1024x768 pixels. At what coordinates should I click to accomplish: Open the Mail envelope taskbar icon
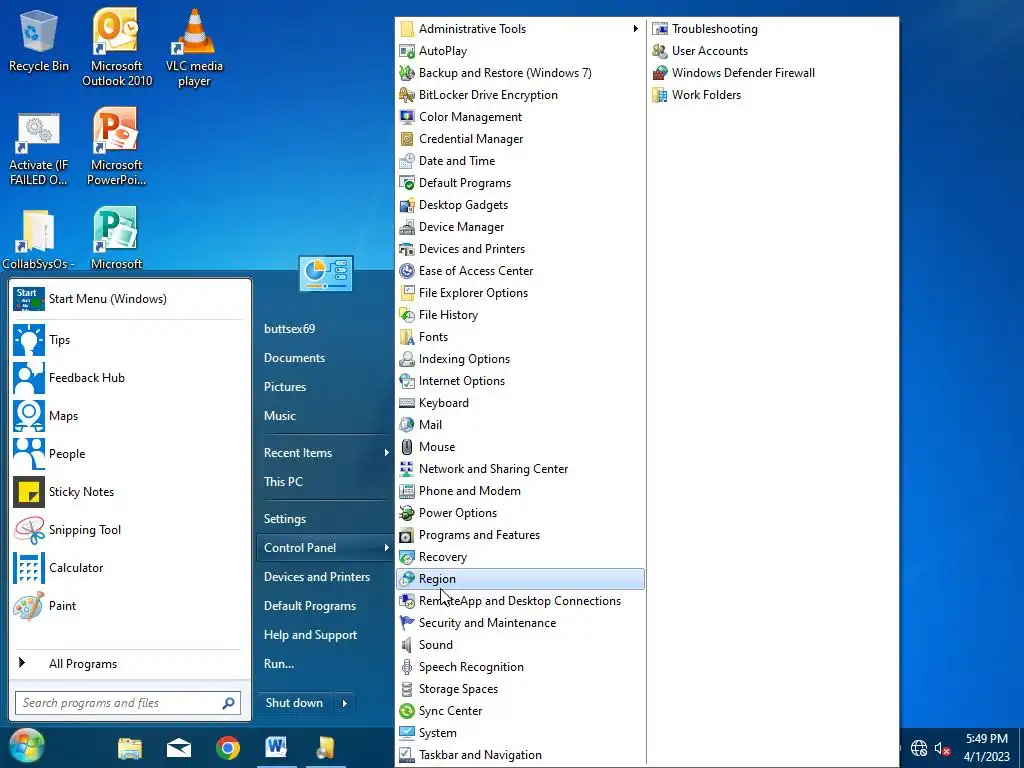(178, 748)
